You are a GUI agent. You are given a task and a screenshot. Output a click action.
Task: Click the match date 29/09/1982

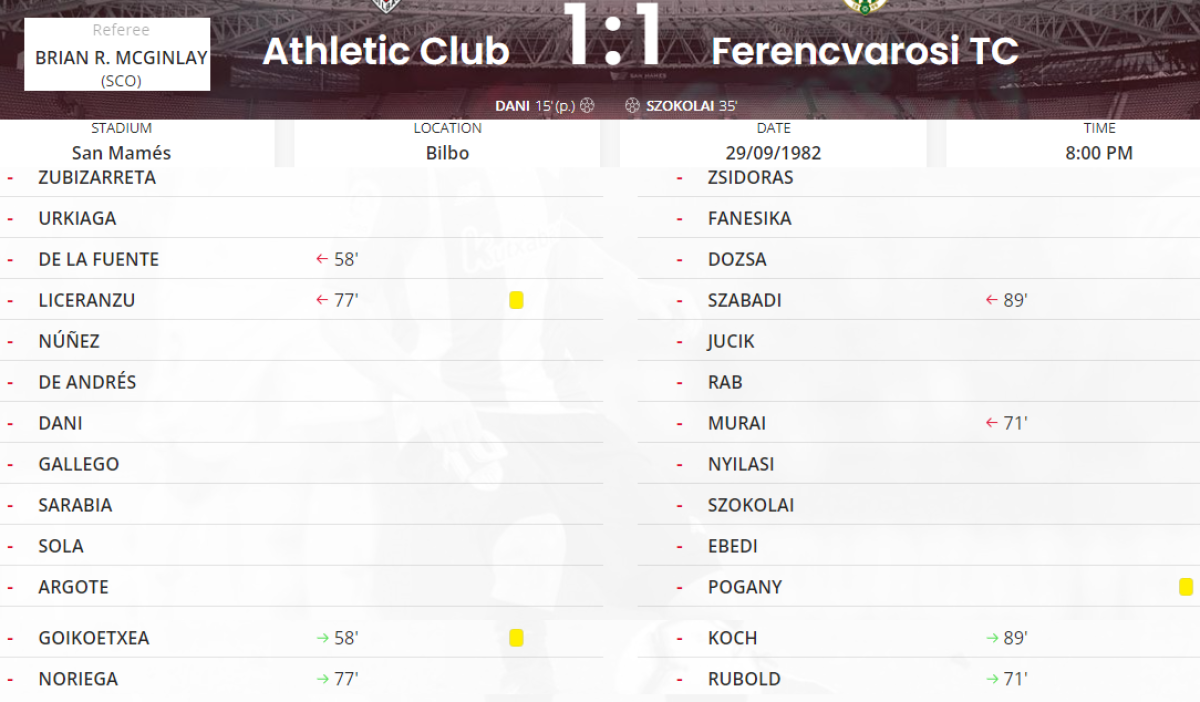coord(773,153)
